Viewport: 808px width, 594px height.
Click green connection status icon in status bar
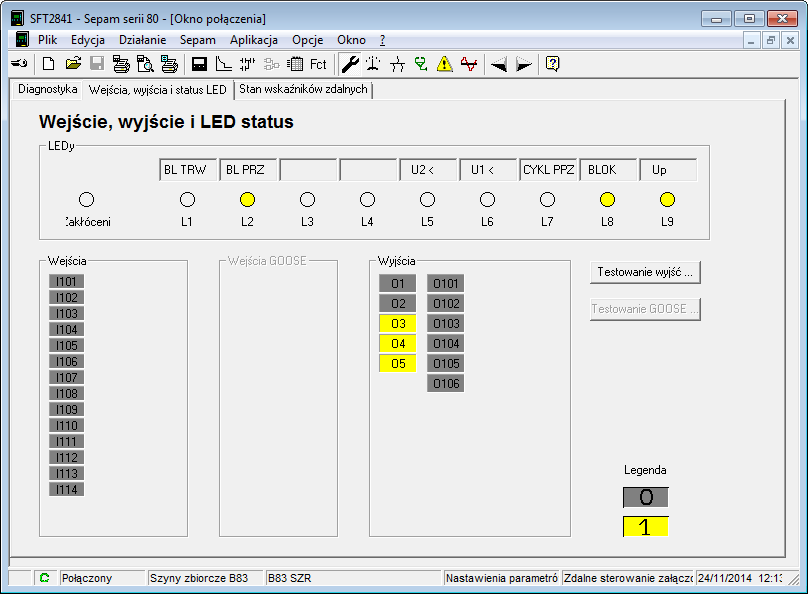(x=44, y=578)
